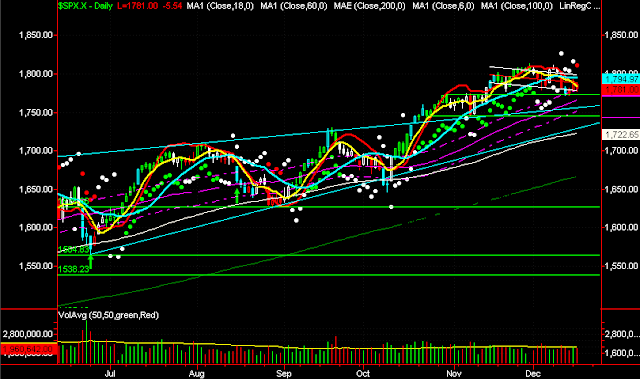Click 1,650.00 on the right price axis
This screenshot has height=379, width=640.
pyautogui.click(x=622, y=189)
